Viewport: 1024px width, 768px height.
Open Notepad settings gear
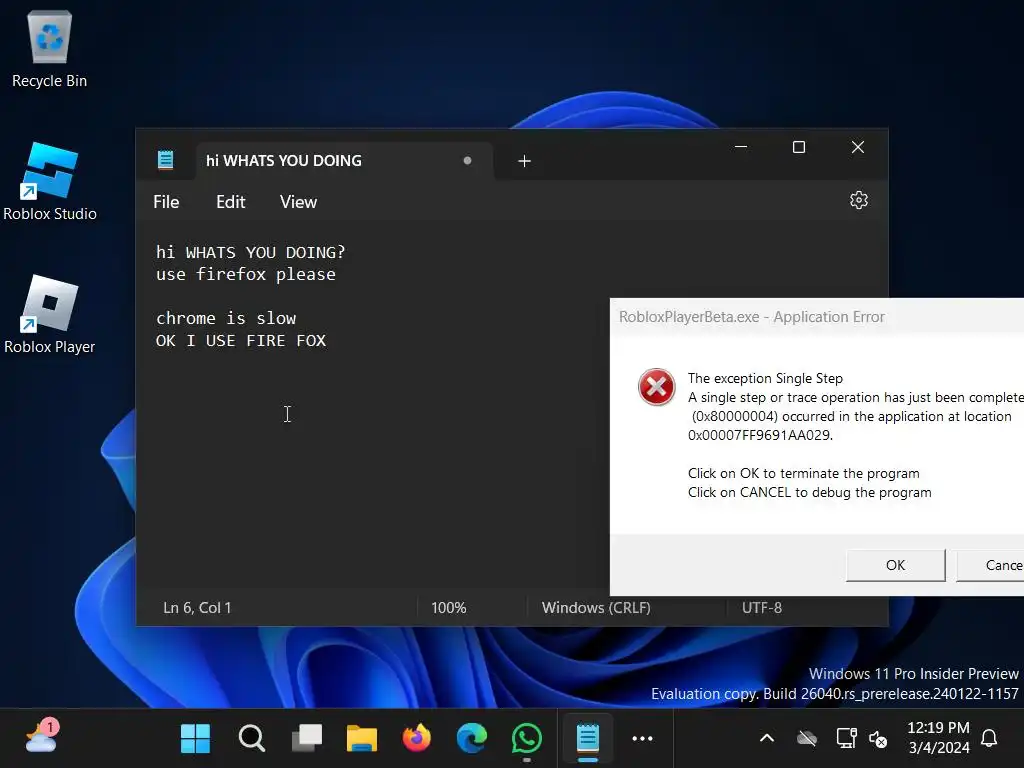(859, 200)
